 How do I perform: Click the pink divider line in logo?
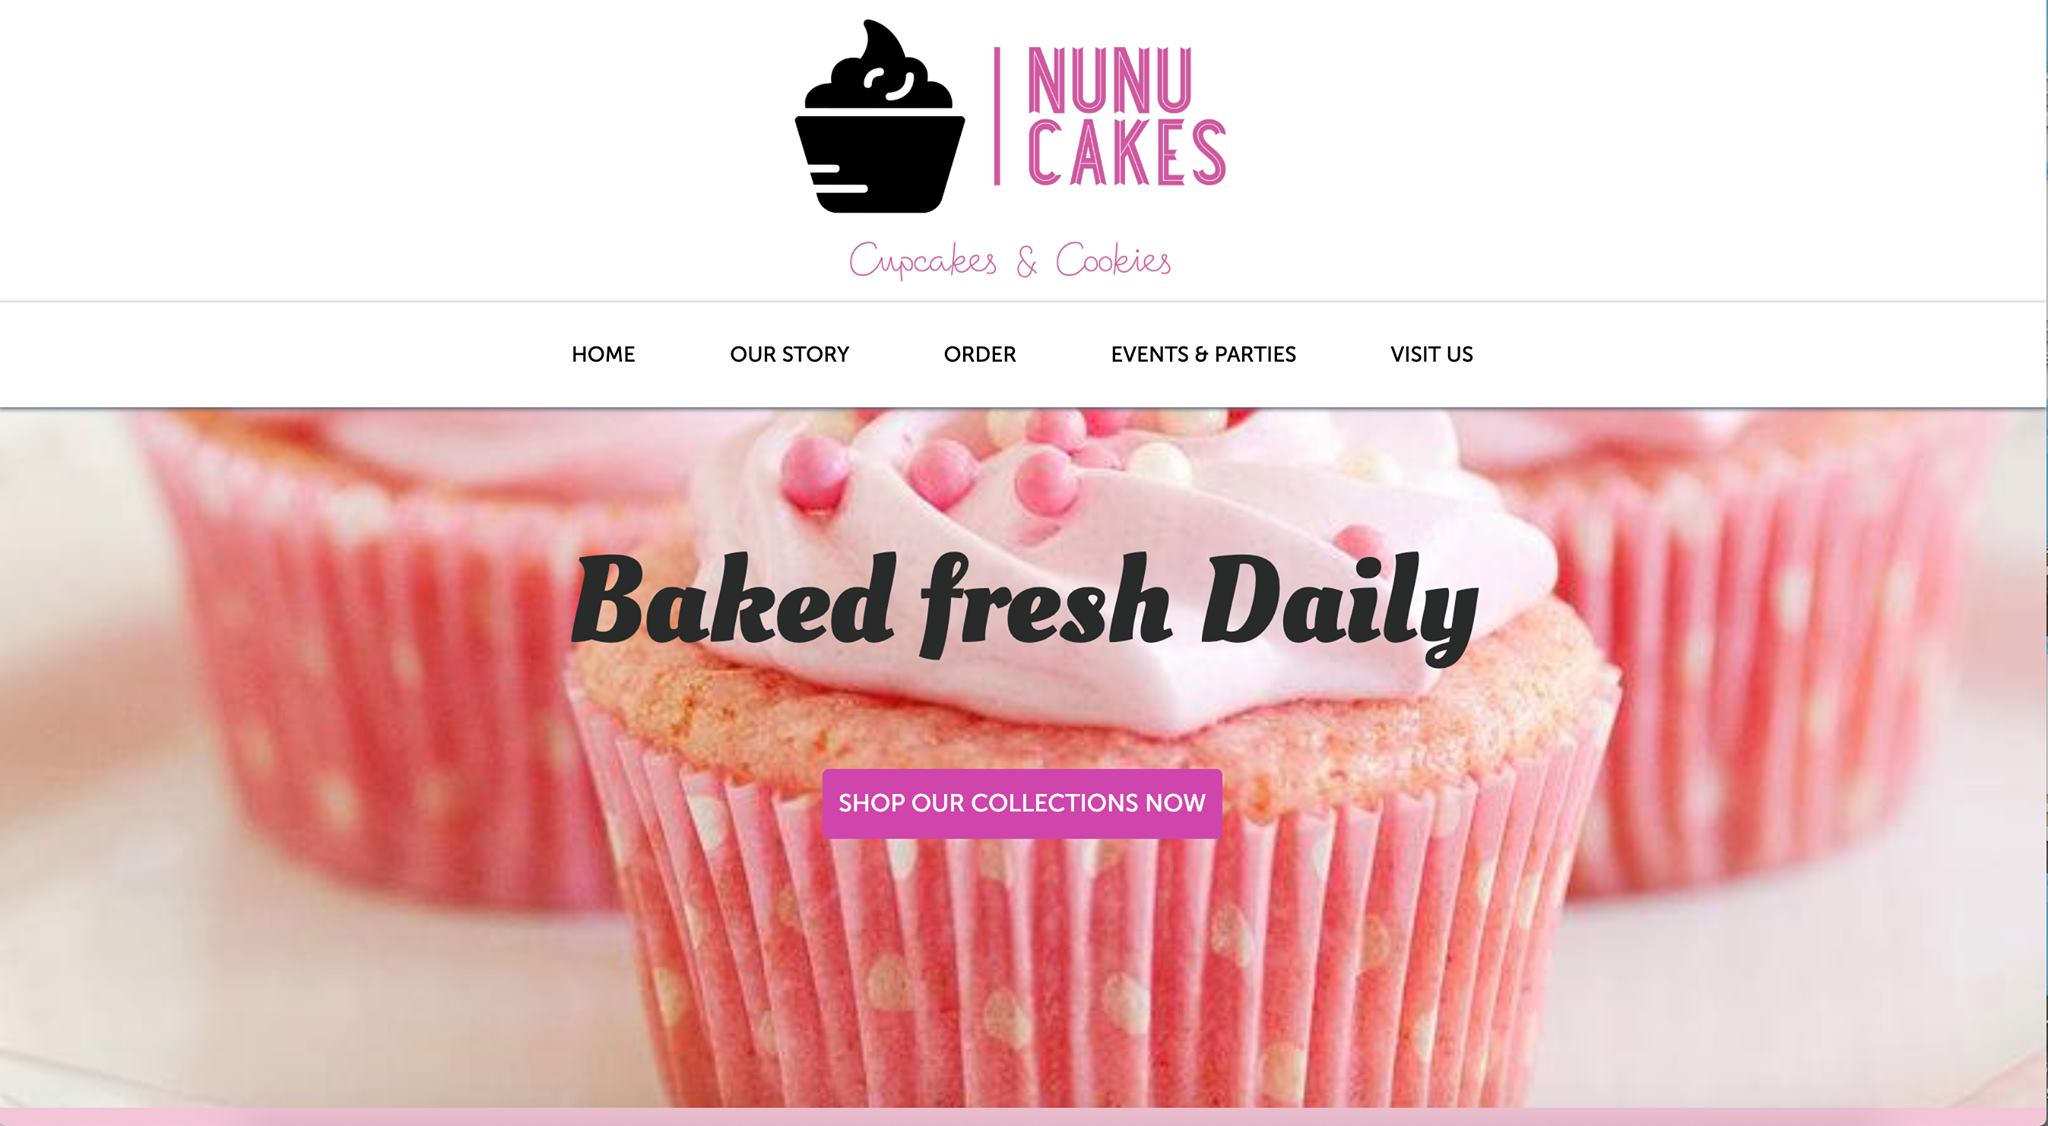(x=997, y=116)
